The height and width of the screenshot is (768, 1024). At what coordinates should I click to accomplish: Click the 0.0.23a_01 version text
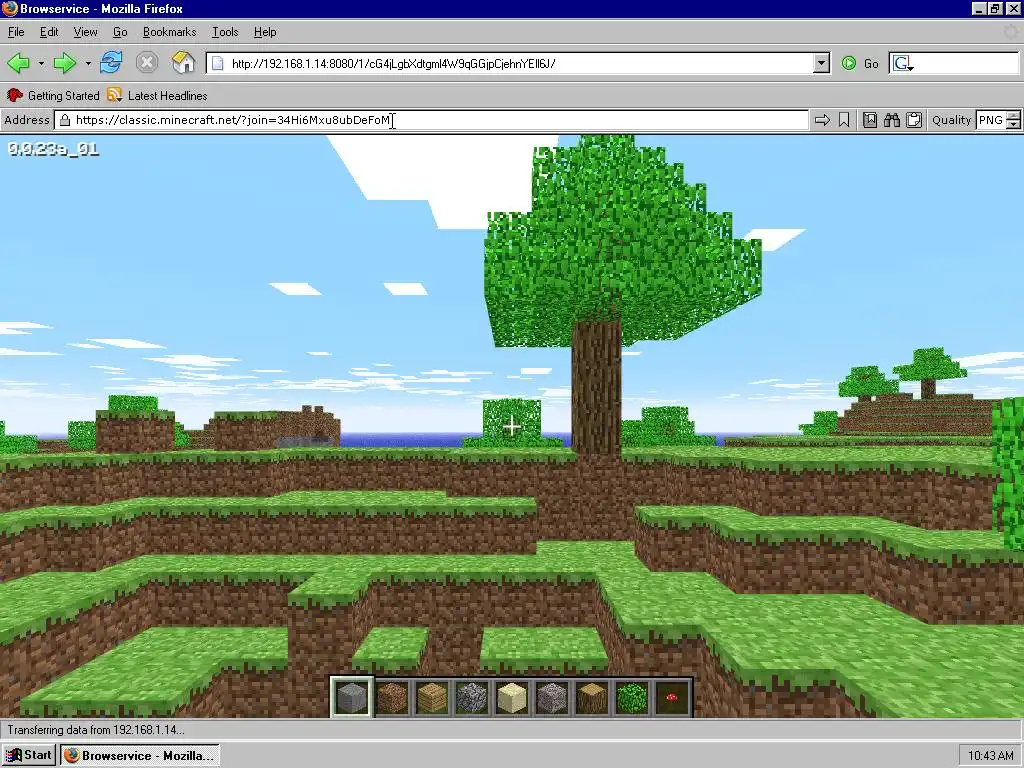click(x=54, y=149)
